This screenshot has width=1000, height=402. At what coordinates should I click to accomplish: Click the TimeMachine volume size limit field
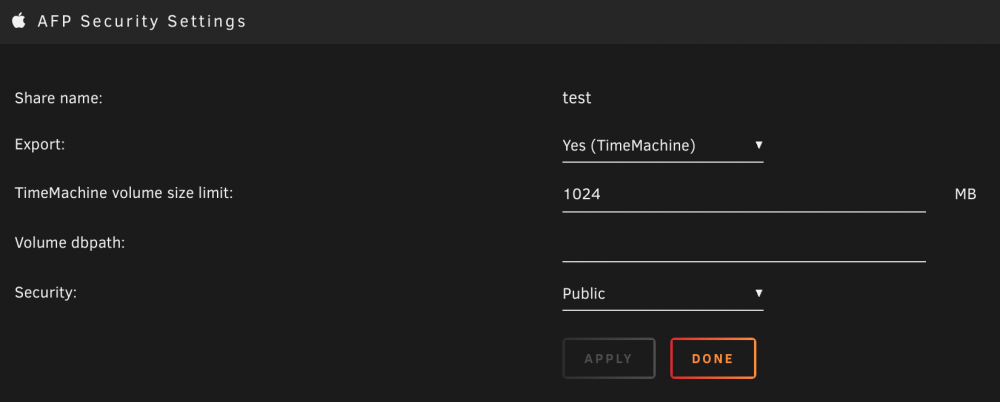click(x=744, y=195)
